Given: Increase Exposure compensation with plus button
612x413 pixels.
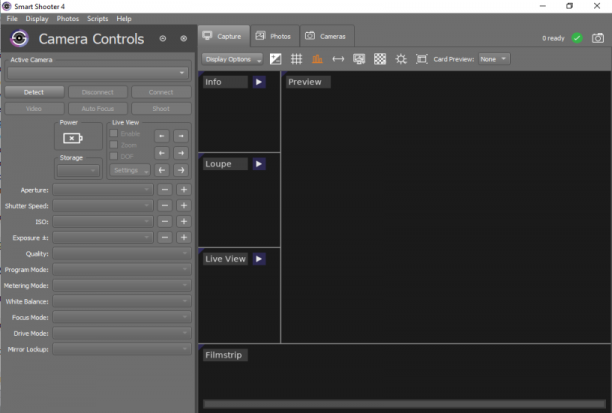Looking at the screenshot, I should (184, 237).
